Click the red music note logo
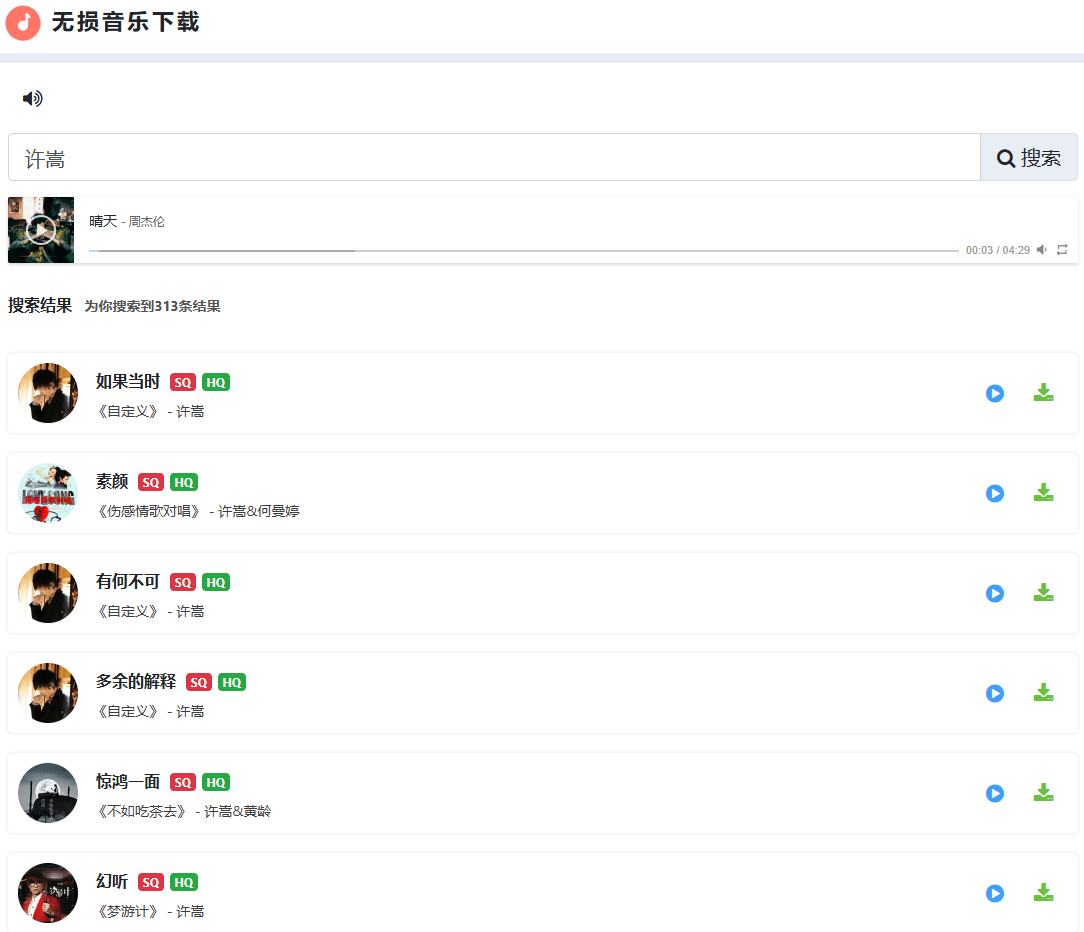 (x=22, y=22)
